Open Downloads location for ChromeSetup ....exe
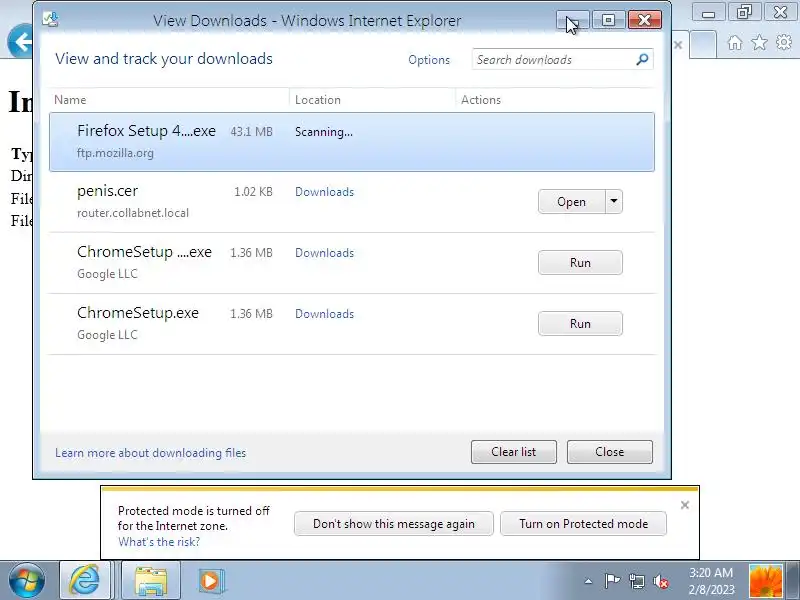Screen dimensions: 800x600 pyautogui.click(x=324, y=253)
